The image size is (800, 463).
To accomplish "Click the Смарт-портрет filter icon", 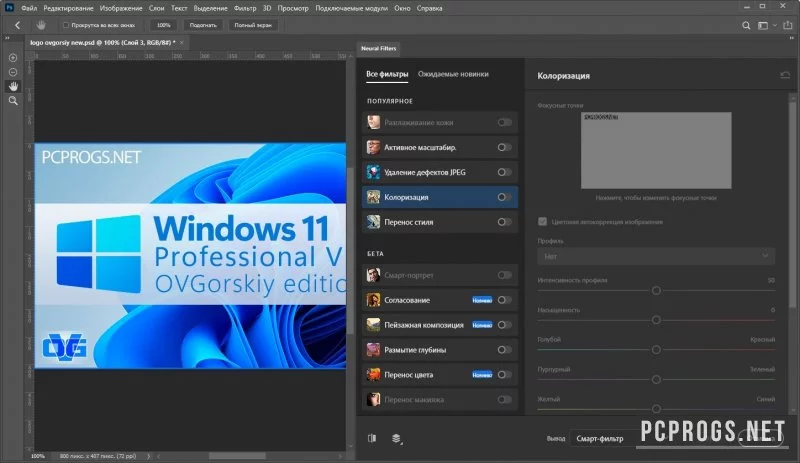I will 373,275.
